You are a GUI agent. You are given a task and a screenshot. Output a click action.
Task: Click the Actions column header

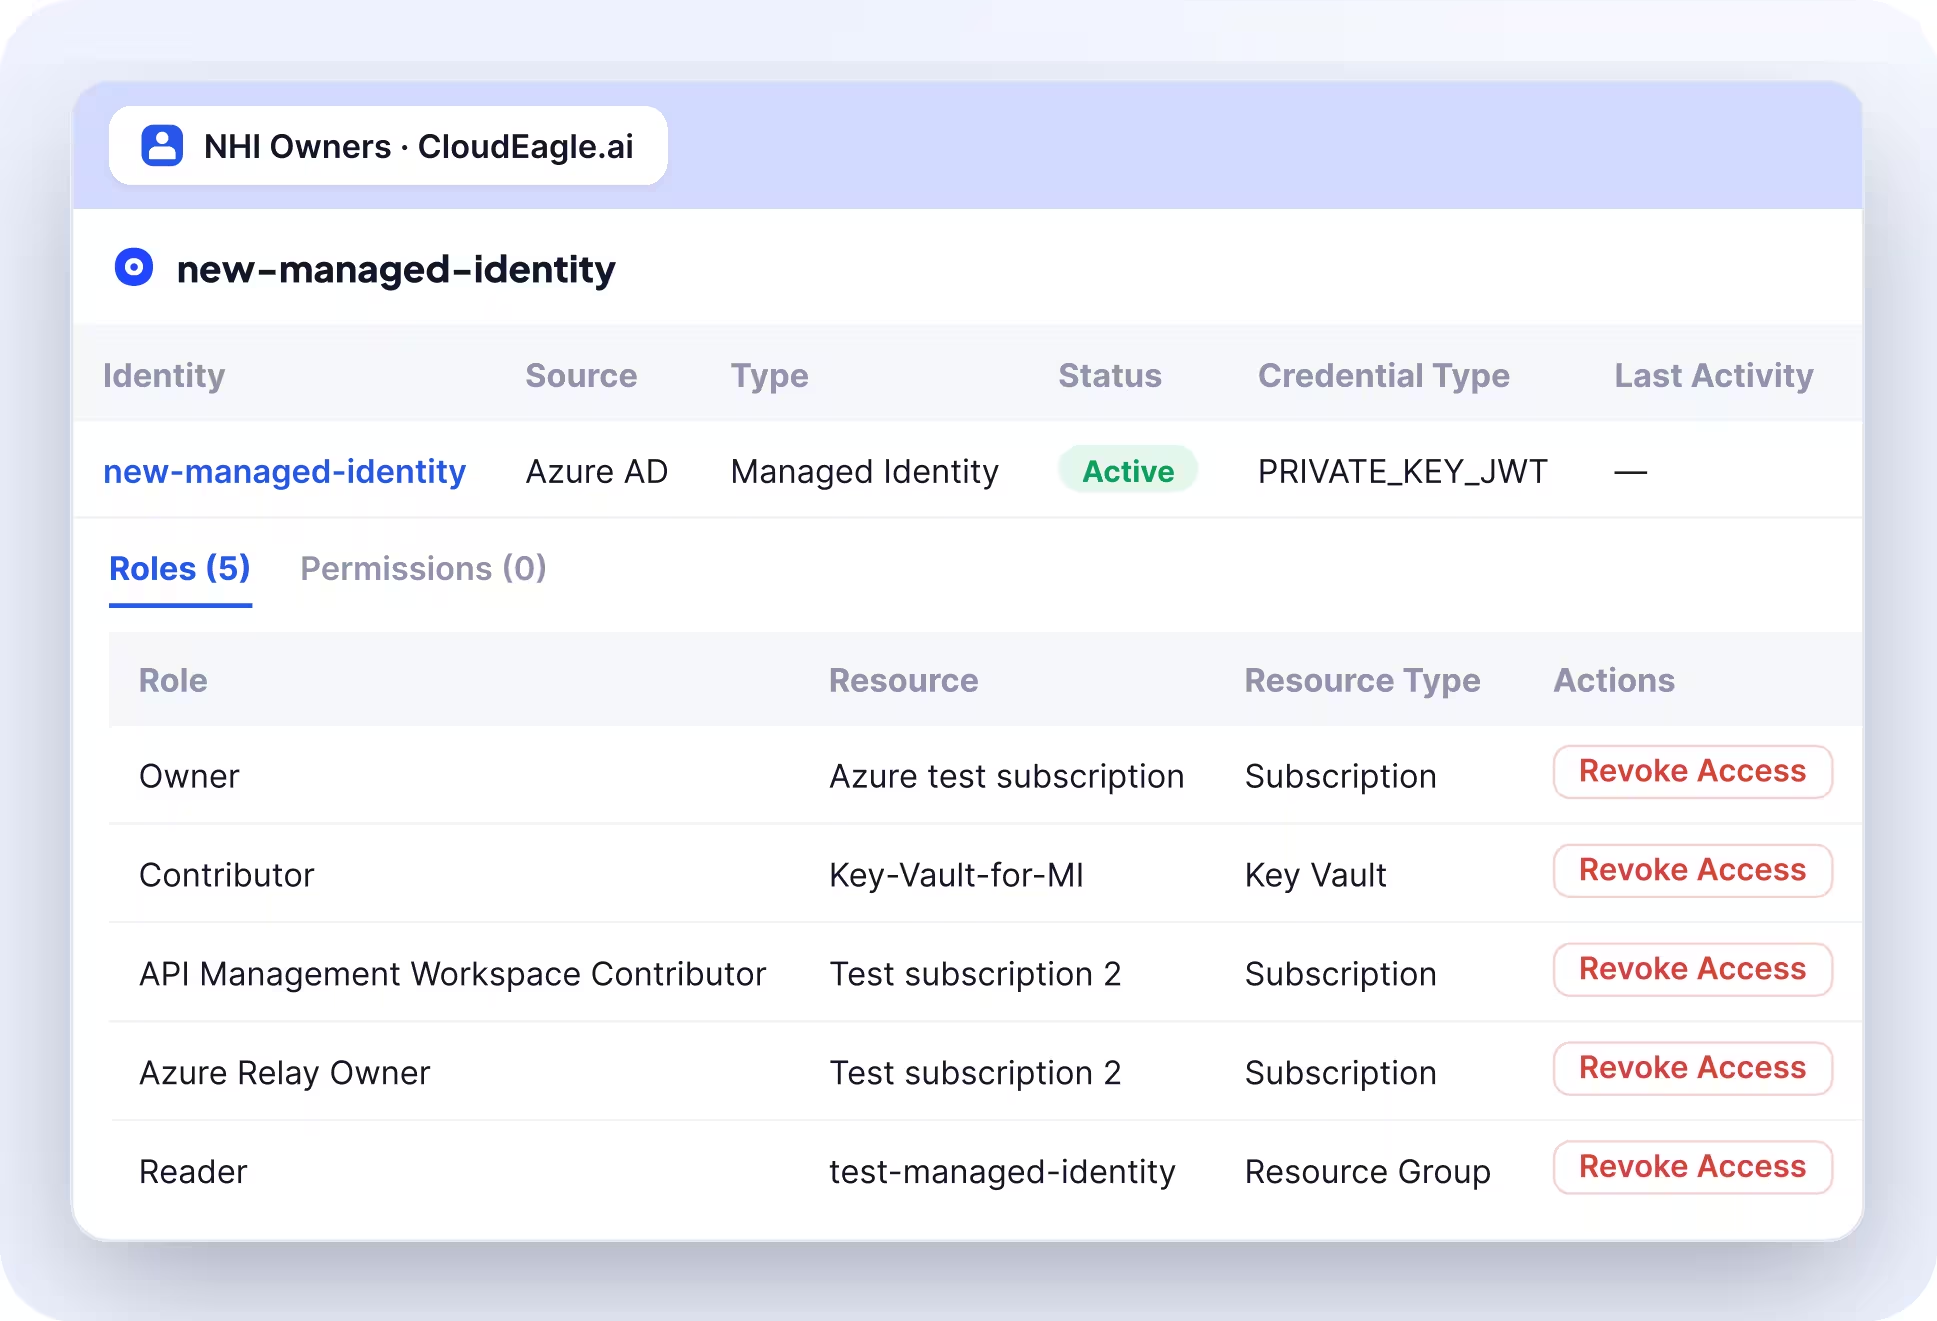[1614, 680]
